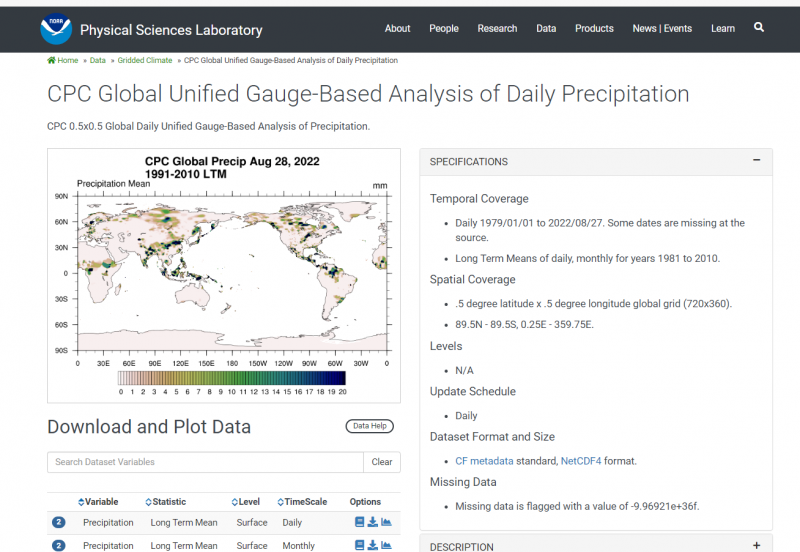This screenshot has height=552, width=800.
Task: Click the download icon for Daily row
Action: 373,522
